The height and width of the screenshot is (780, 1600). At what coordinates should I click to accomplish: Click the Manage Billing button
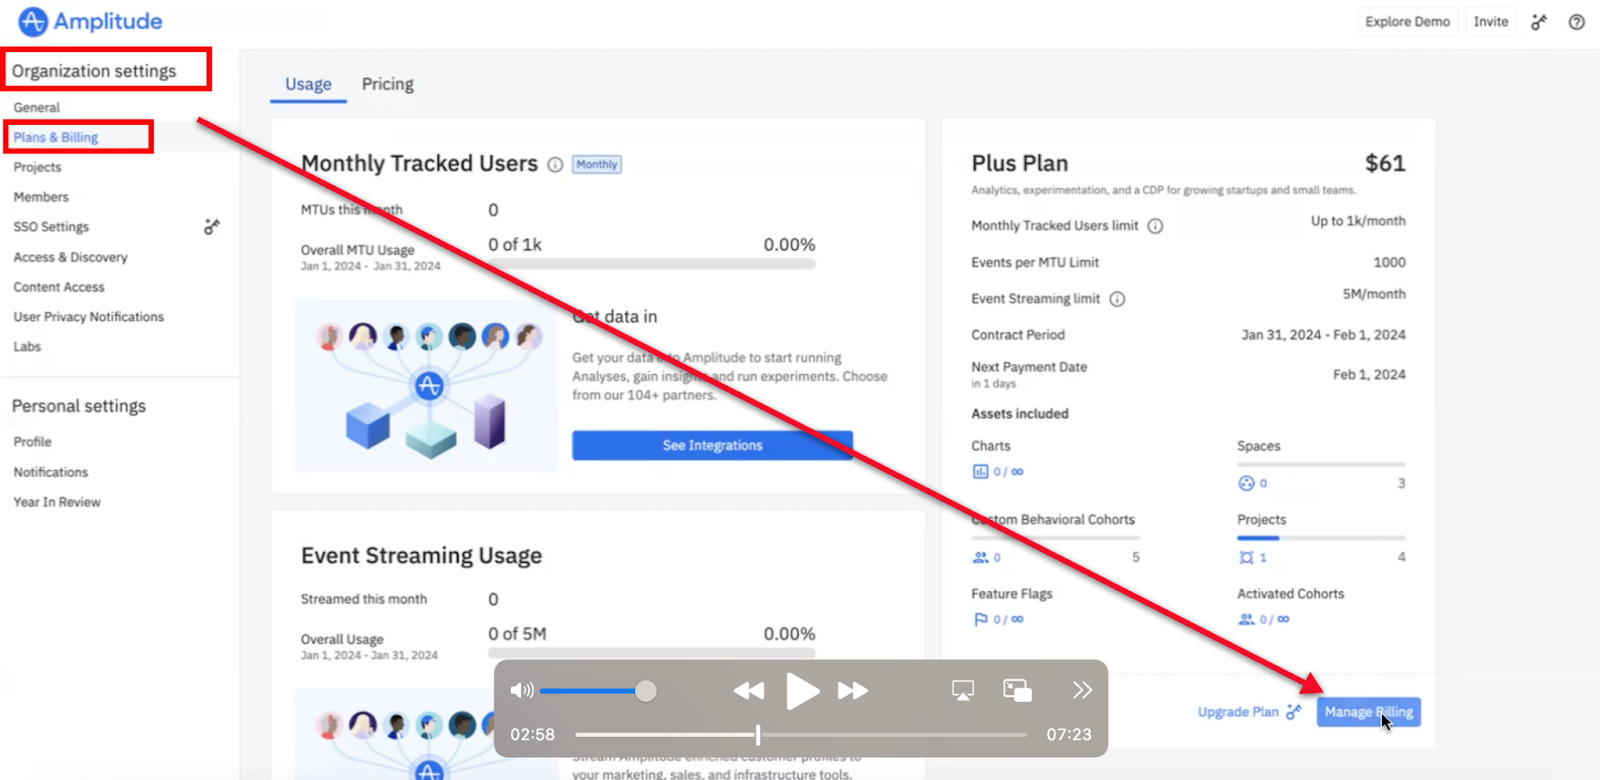pos(1368,712)
